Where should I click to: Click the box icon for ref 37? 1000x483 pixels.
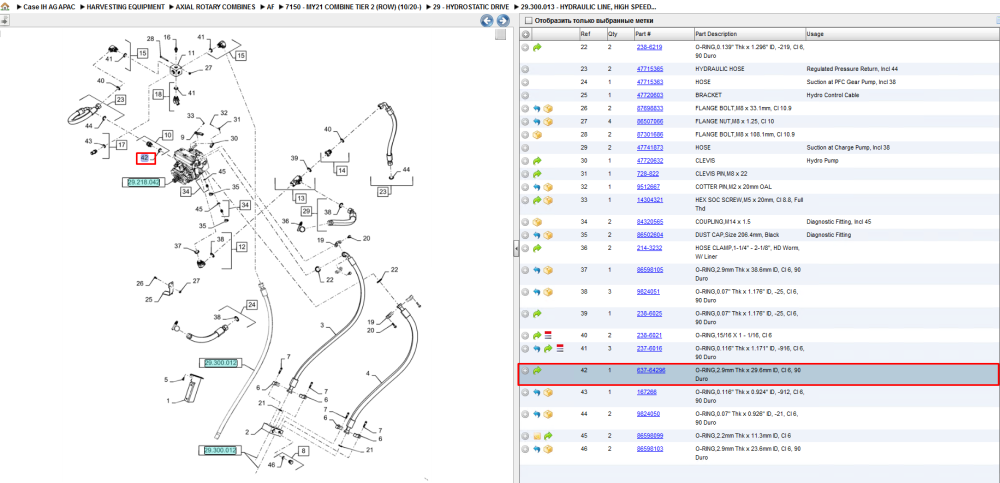click(x=548, y=270)
